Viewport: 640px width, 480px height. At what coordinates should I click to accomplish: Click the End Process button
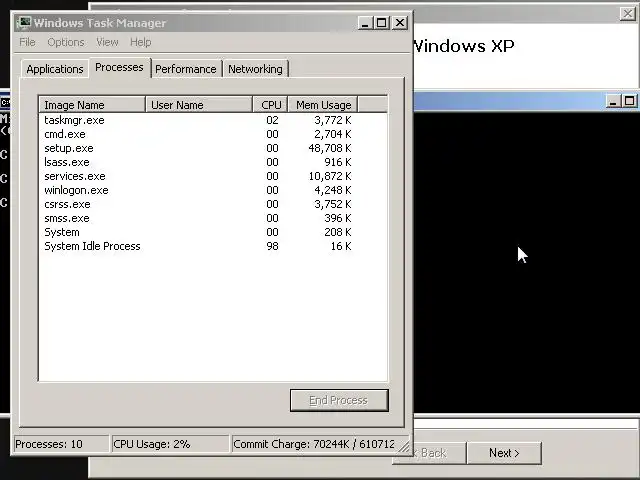pyautogui.click(x=339, y=400)
